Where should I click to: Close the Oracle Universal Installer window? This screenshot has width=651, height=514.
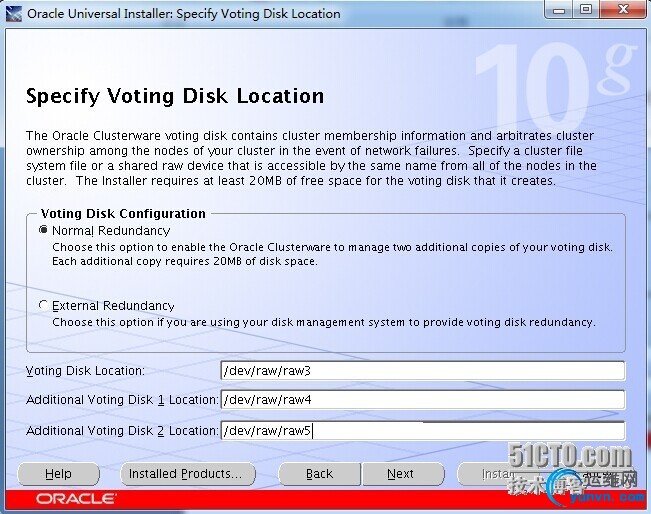pos(623,10)
